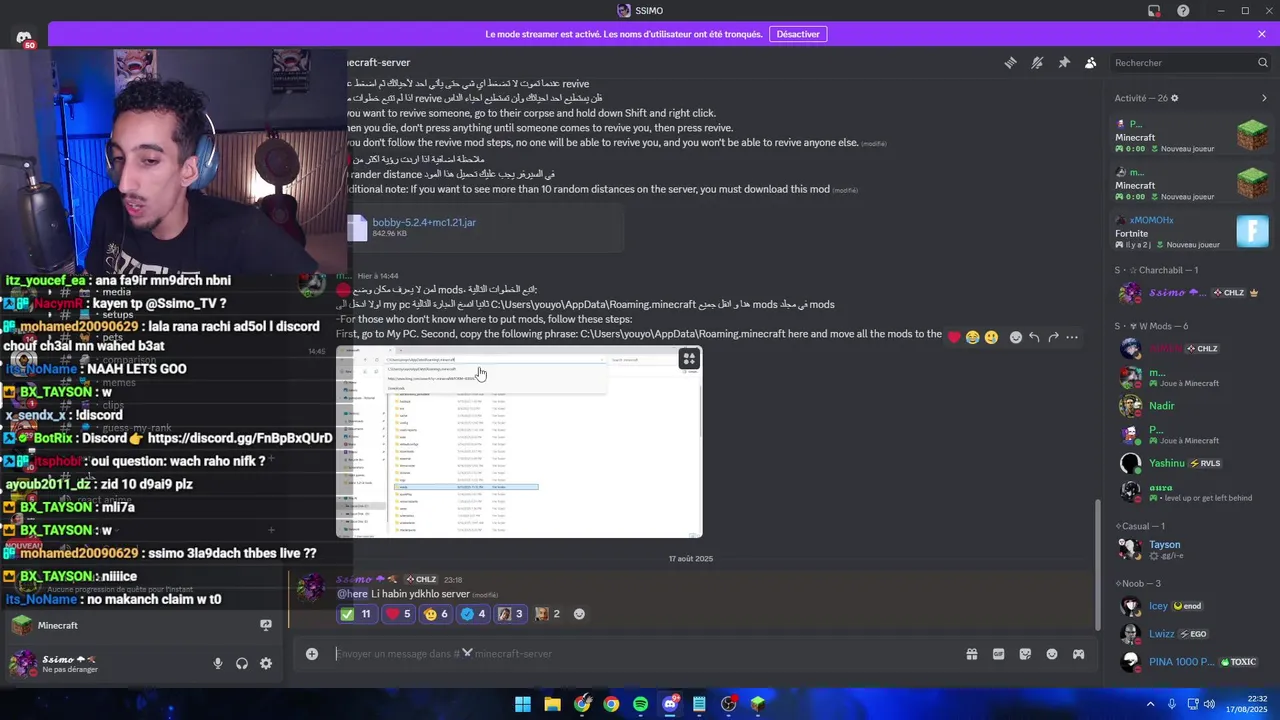Screen dimensions: 1280x720
Task: Add a new reaction below message
Action: [579, 614]
